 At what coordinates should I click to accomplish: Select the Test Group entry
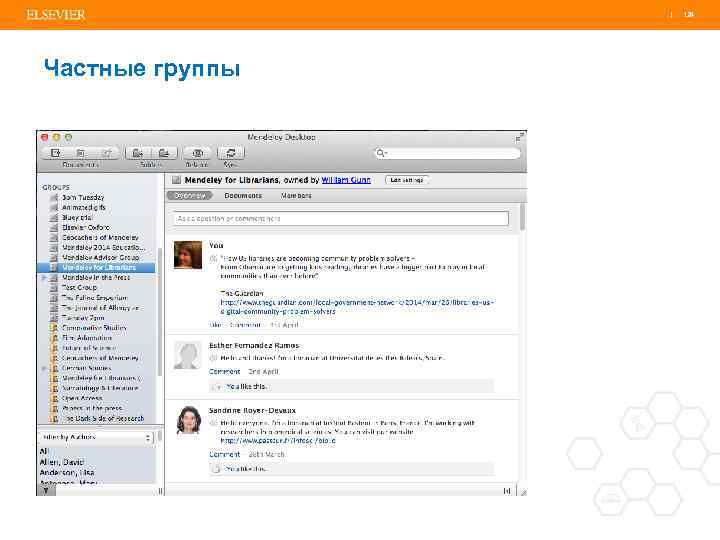point(79,287)
